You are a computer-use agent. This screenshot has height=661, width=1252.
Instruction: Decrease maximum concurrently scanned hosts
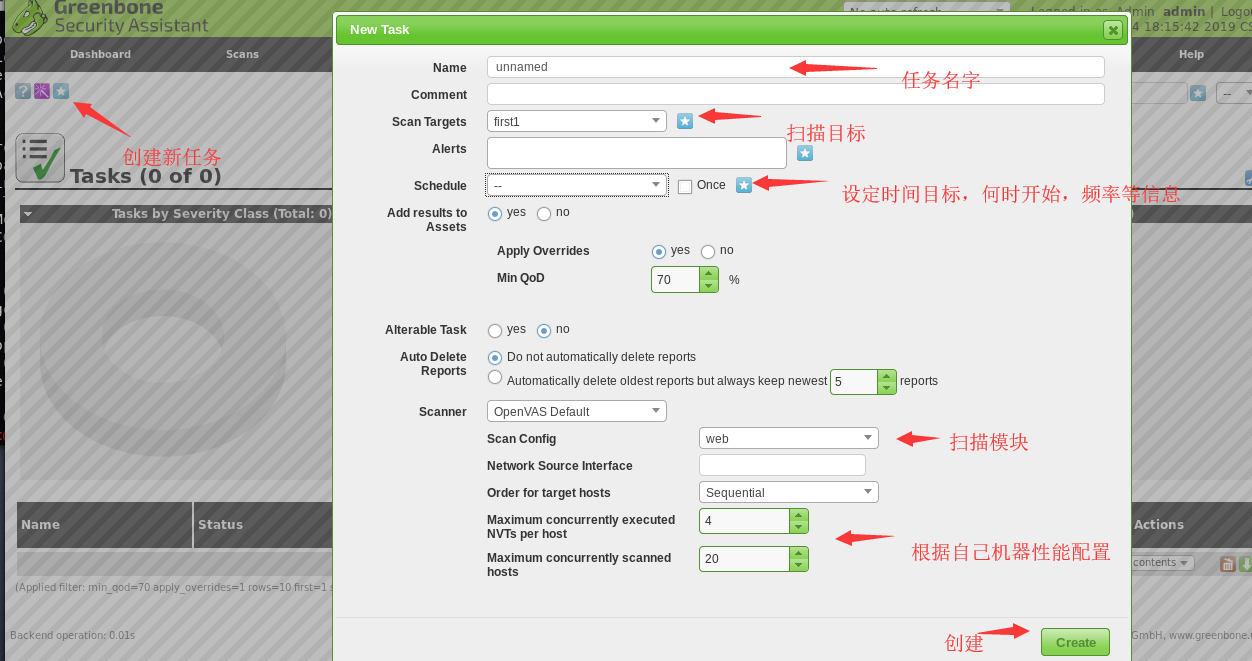798,565
